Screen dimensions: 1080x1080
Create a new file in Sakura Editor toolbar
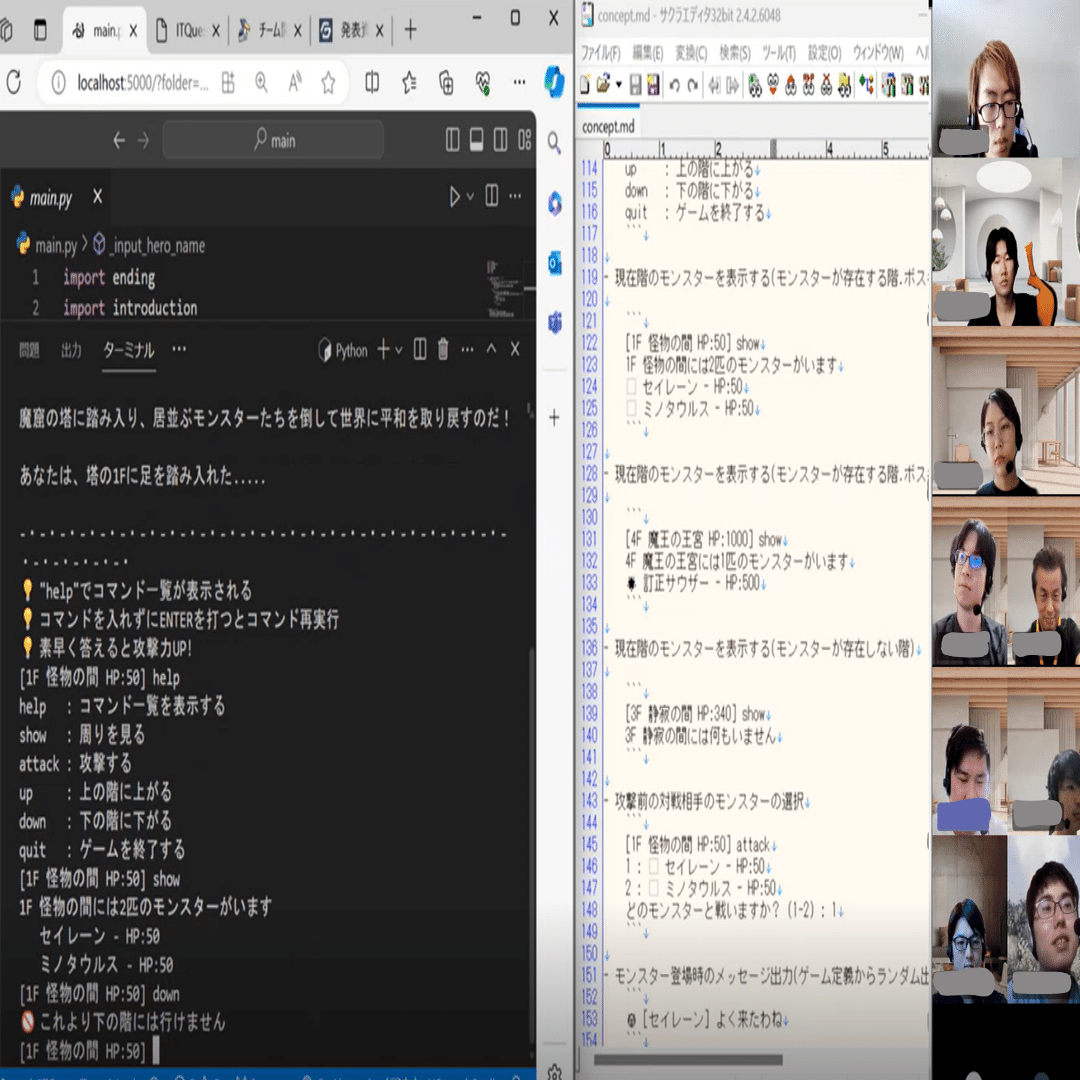585,84
